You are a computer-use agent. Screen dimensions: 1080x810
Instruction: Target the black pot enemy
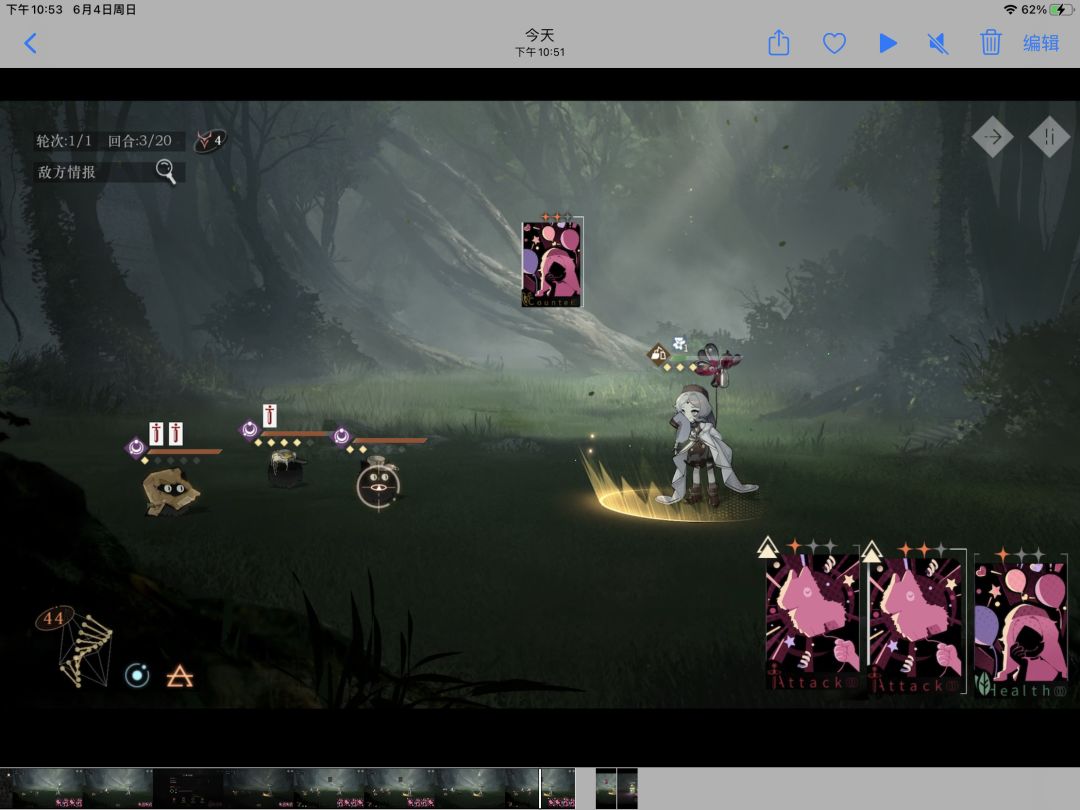[286, 468]
